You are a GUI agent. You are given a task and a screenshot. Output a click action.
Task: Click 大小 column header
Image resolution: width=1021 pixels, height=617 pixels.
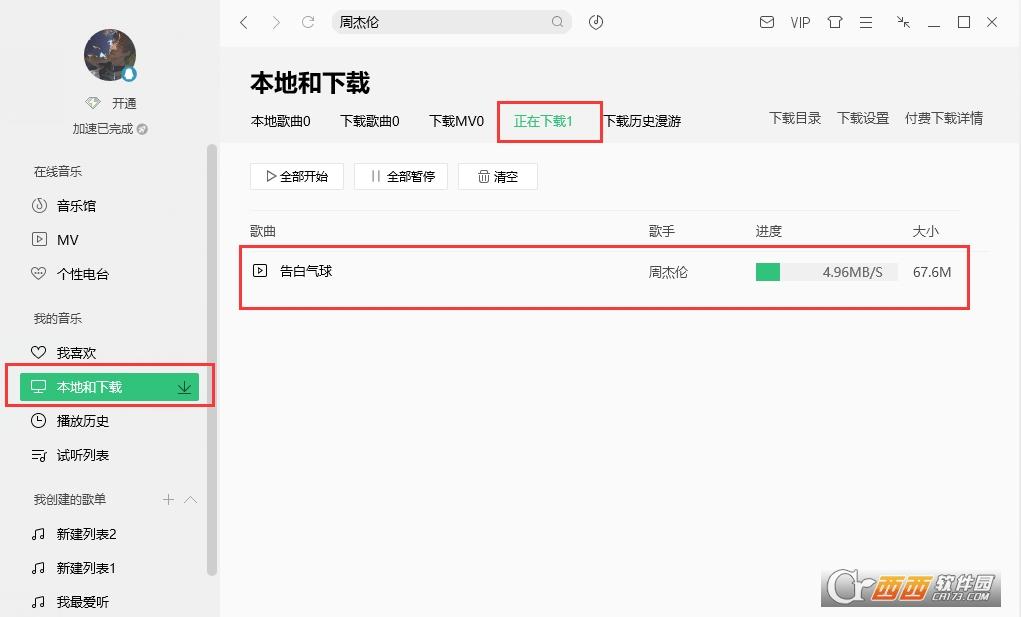point(925,231)
